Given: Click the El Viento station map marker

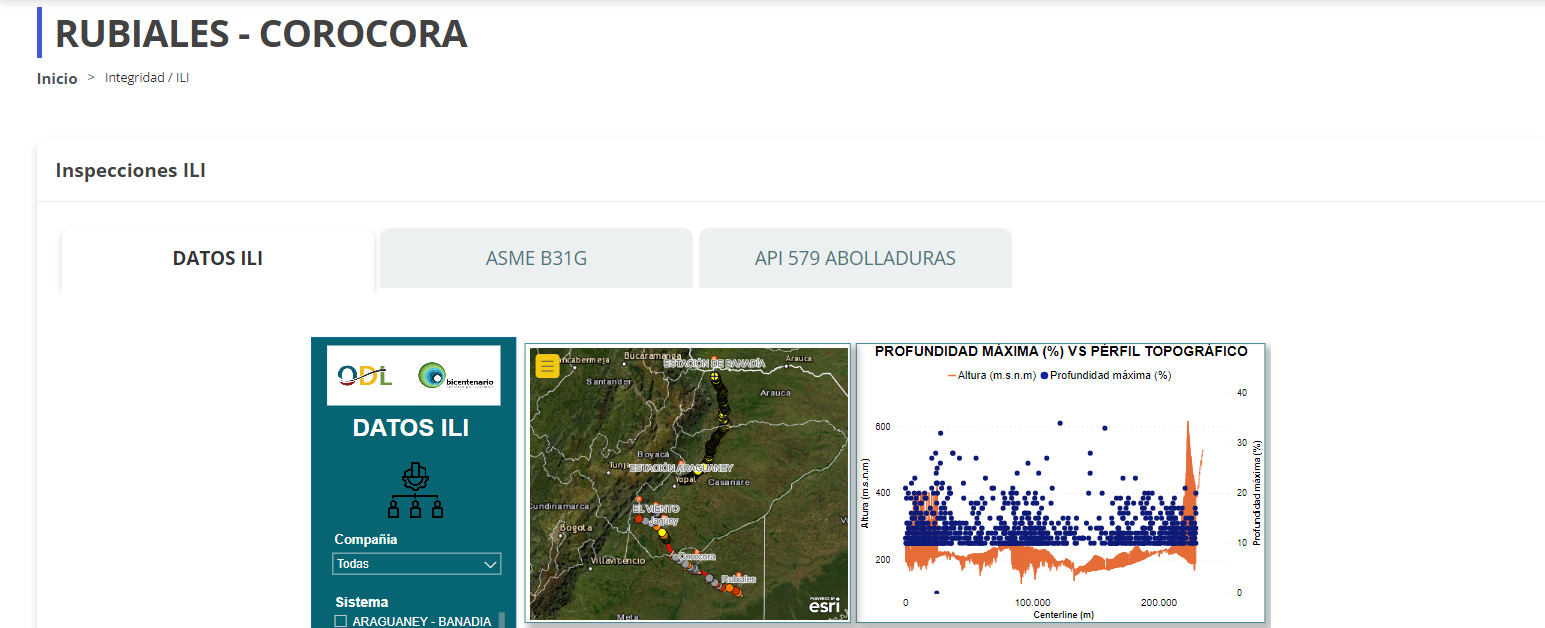Looking at the screenshot, I should 639,498.
